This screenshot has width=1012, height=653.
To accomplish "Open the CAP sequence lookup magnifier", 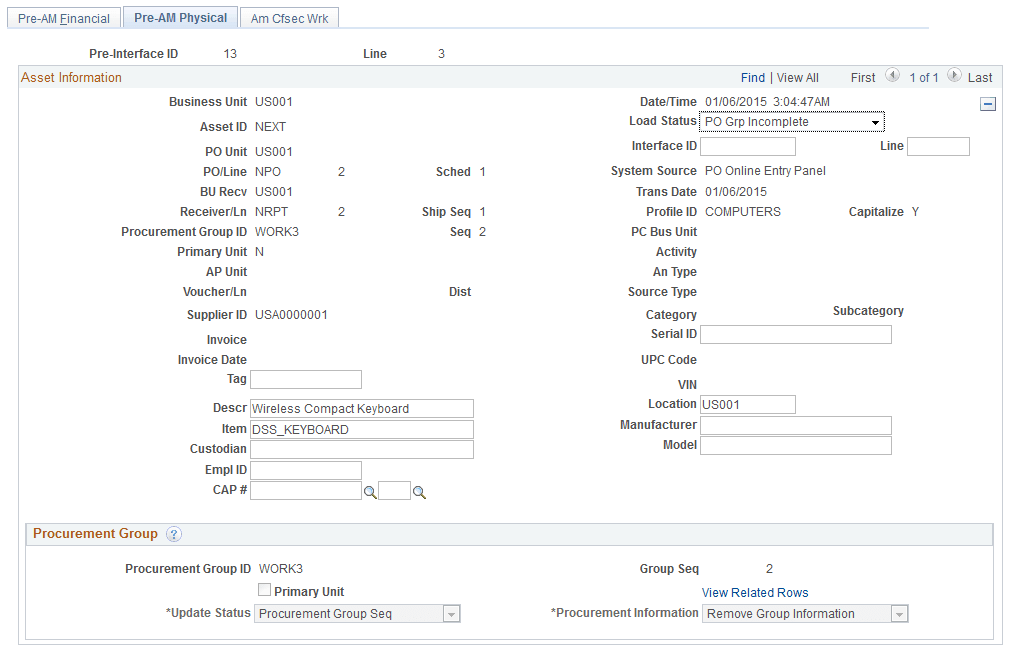I will click(x=419, y=492).
